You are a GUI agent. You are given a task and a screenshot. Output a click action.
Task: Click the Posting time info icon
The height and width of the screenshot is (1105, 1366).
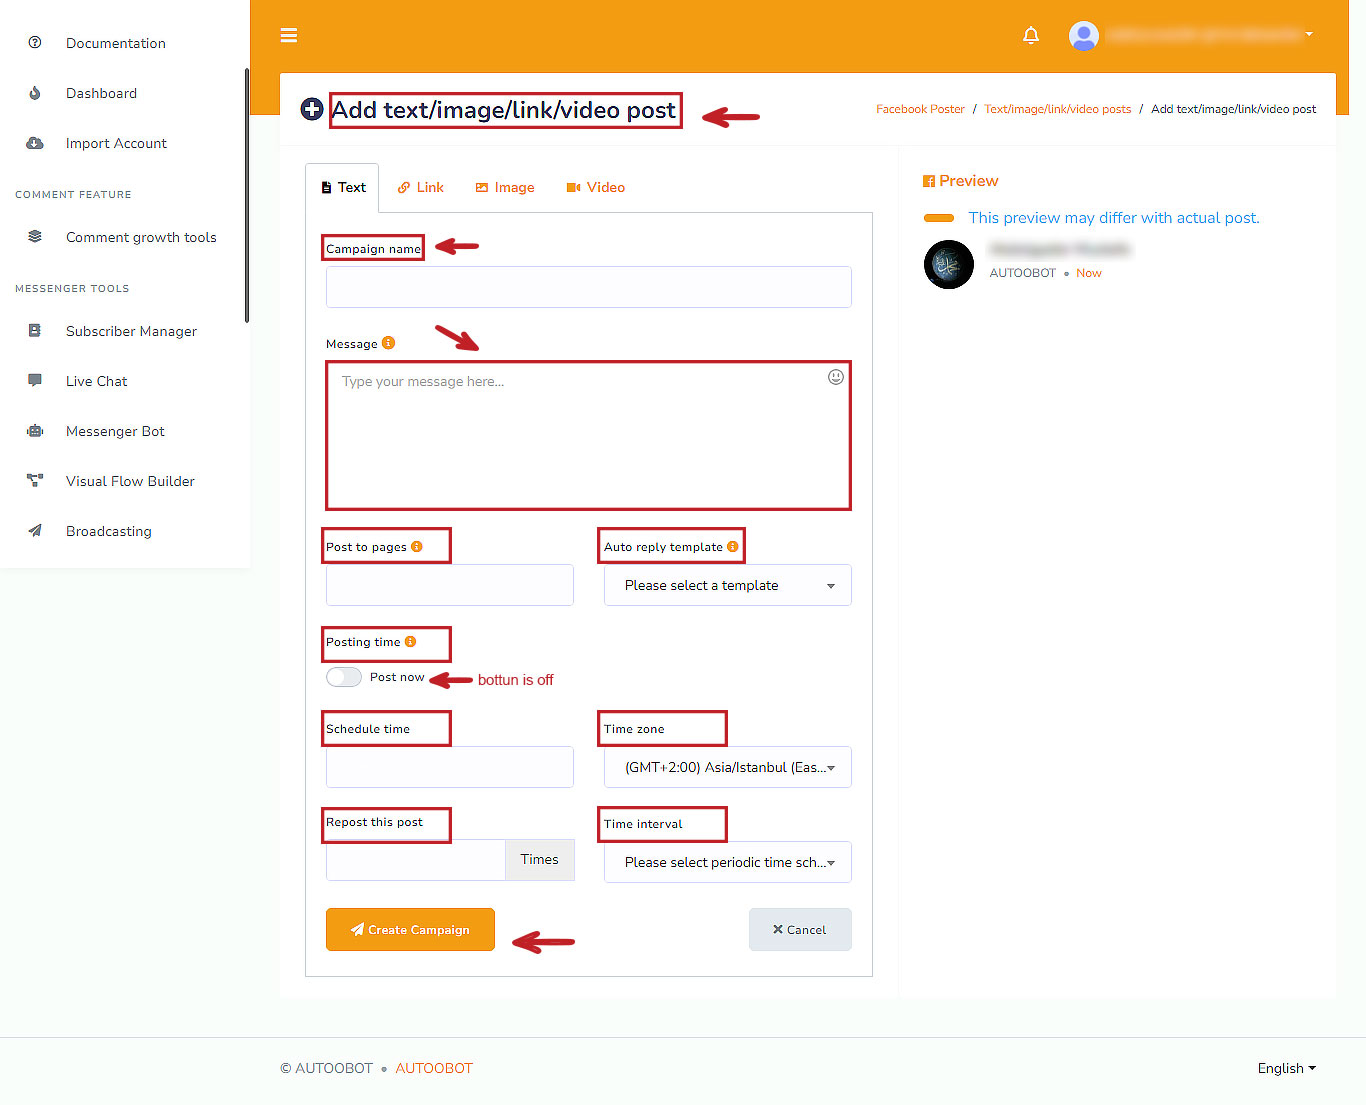pyautogui.click(x=410, y=642)
